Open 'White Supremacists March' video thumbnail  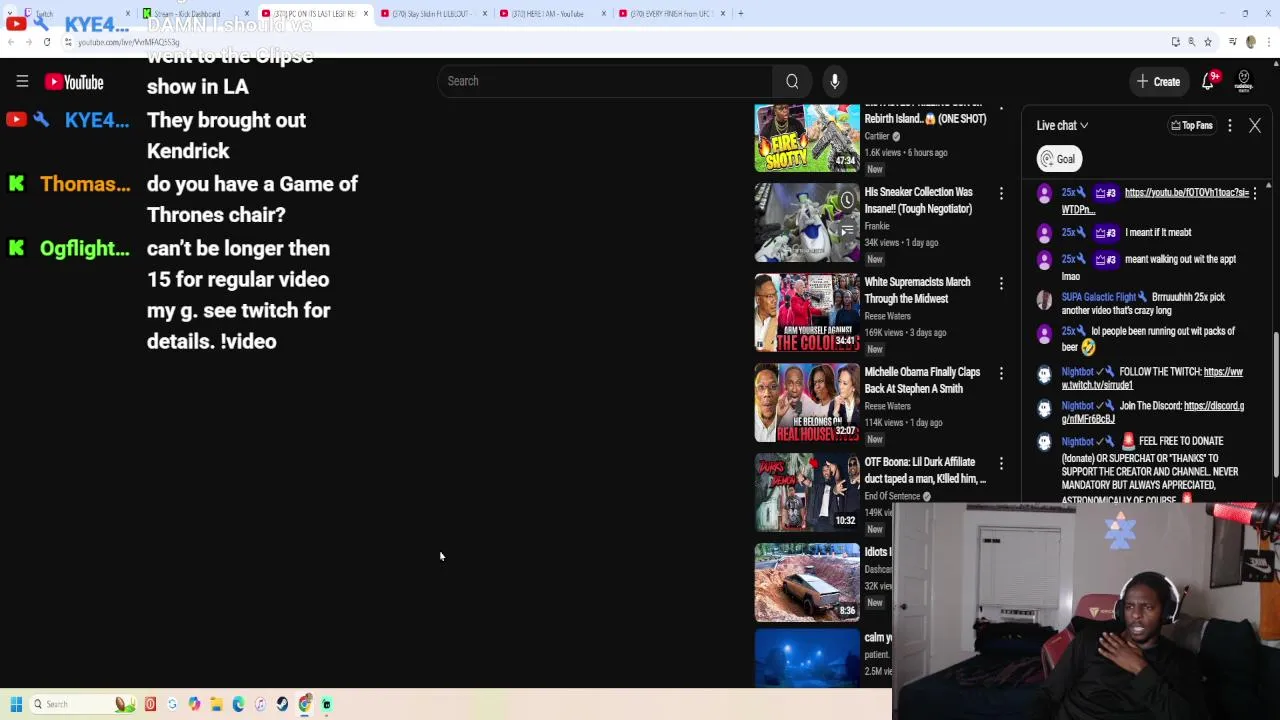pyautogui.click(x=807, y=312)
